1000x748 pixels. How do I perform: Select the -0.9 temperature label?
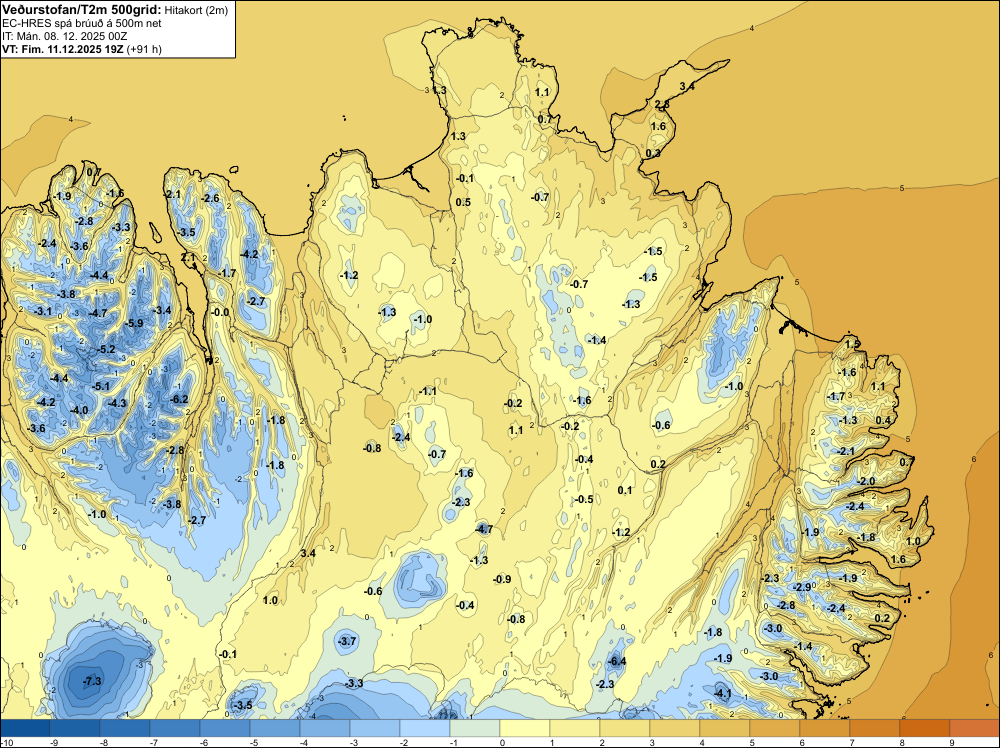click(x=503, y=579)
